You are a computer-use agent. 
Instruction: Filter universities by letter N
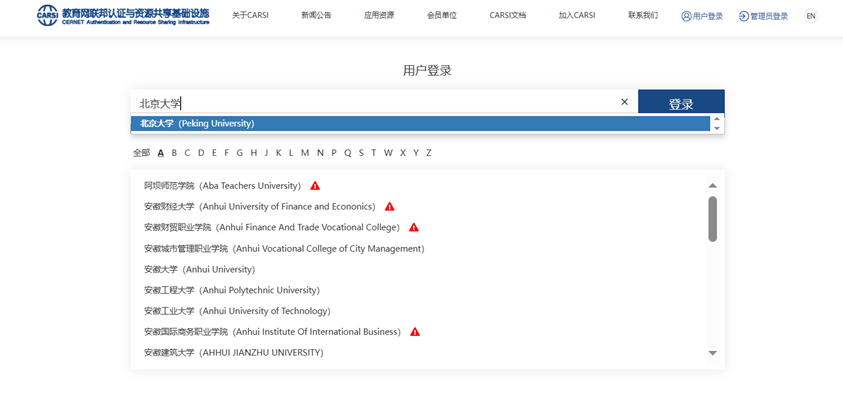click(320, 153)
